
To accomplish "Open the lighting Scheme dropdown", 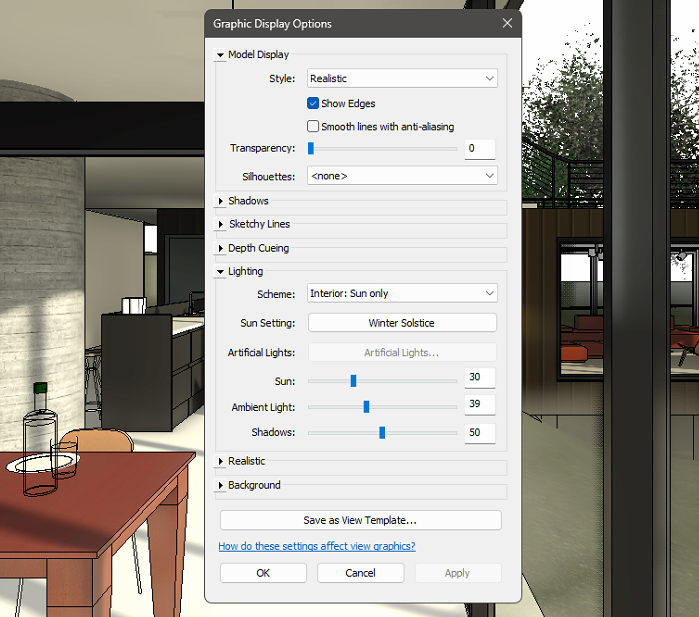I will [402, 293].
